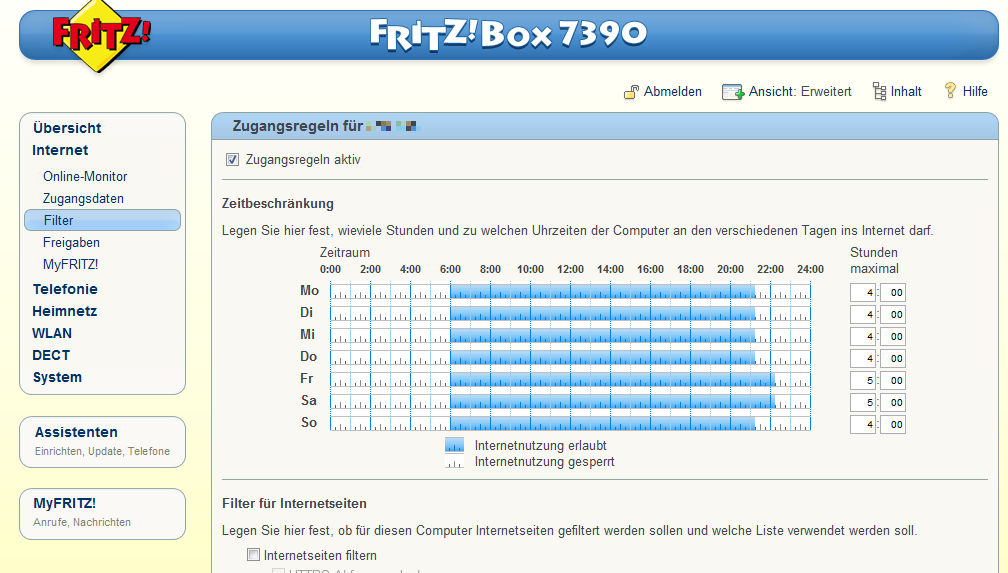Image resolution: width=1008 pixels, height=573 pixels.
Task: Open Online-Monitor submenu item
Action: pyautogui.click(x=85, y=176)
